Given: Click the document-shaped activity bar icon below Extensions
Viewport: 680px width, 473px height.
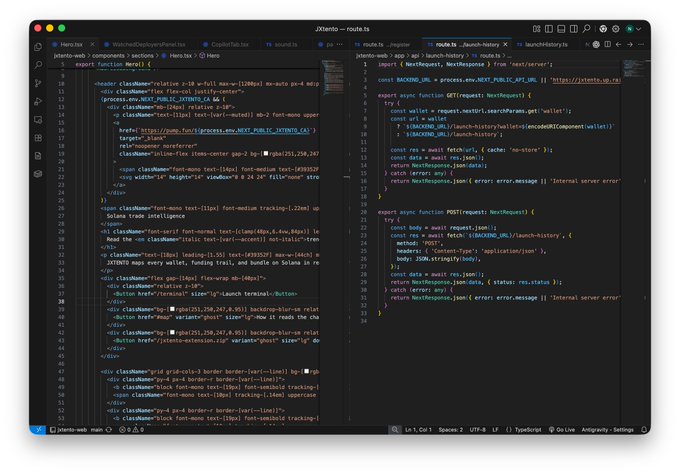Looking at the screenshot, I should click(38, 156).
